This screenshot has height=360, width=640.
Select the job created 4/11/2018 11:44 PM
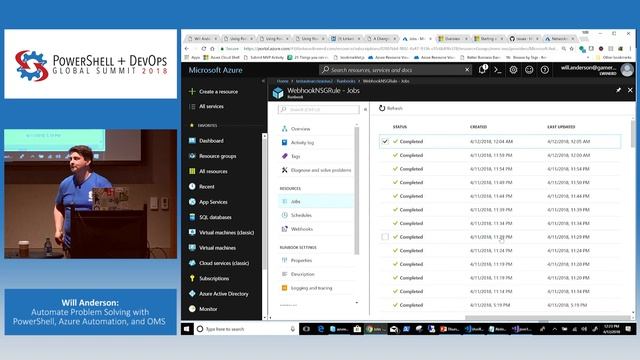pyautogui.click(x=500, y=196)
